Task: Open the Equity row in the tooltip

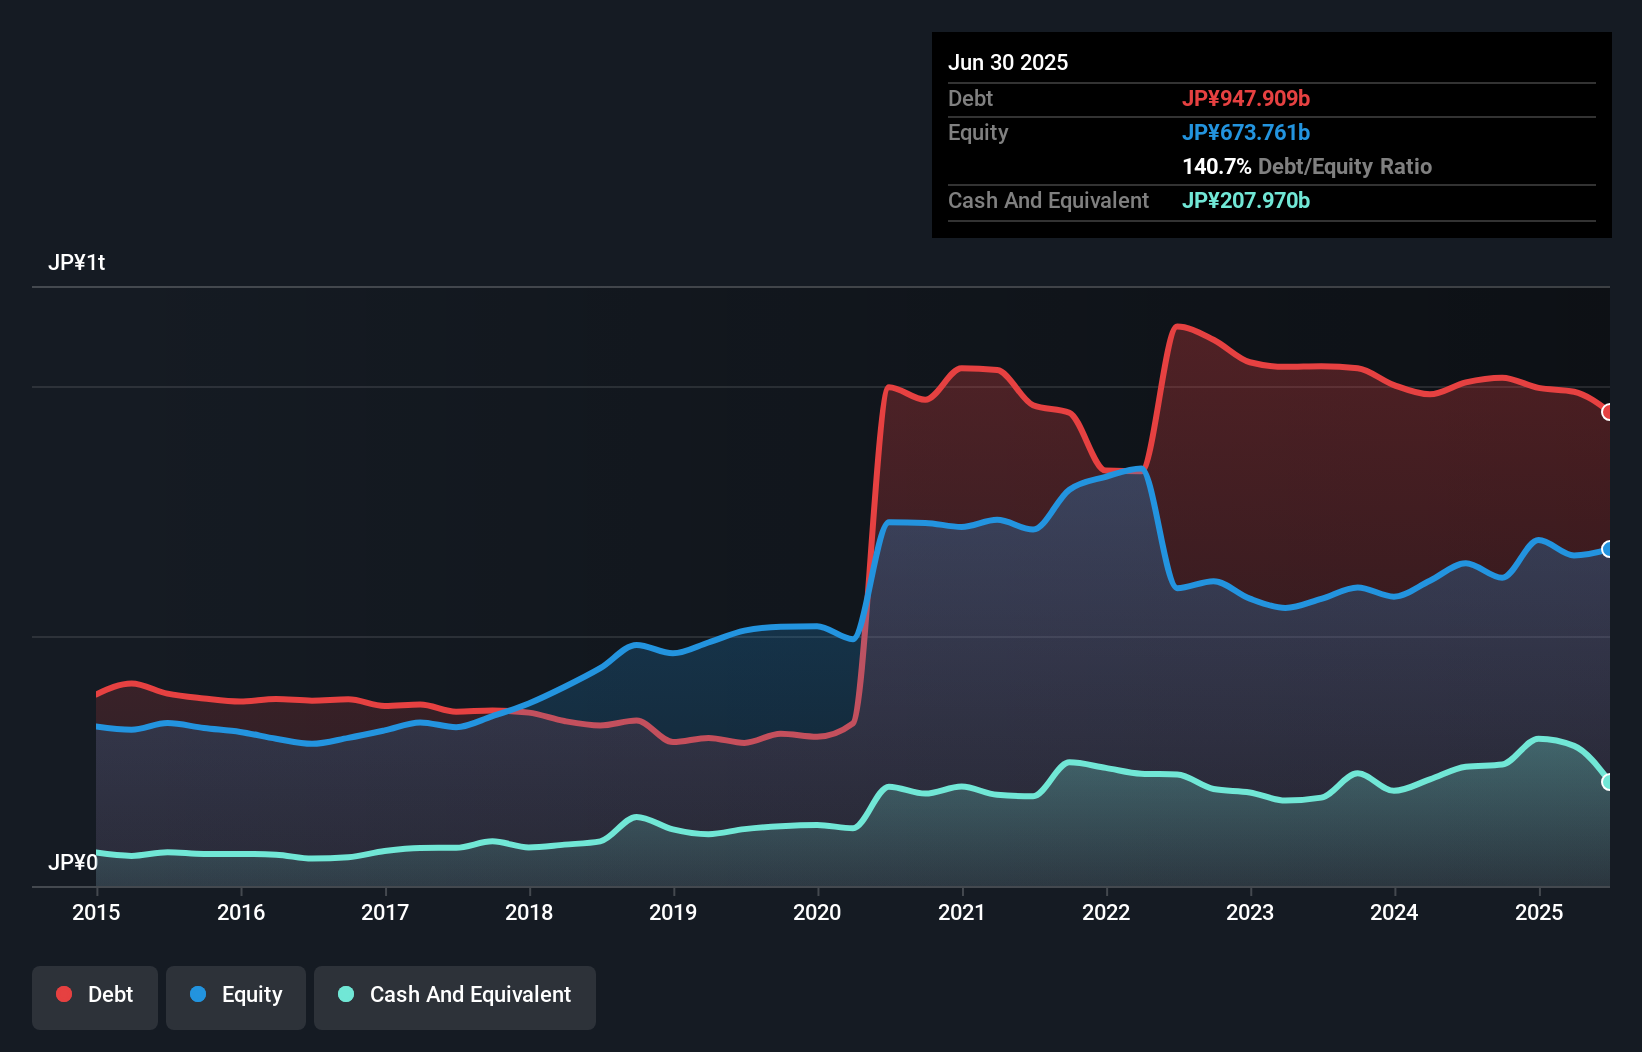Action: coord(978,132)
